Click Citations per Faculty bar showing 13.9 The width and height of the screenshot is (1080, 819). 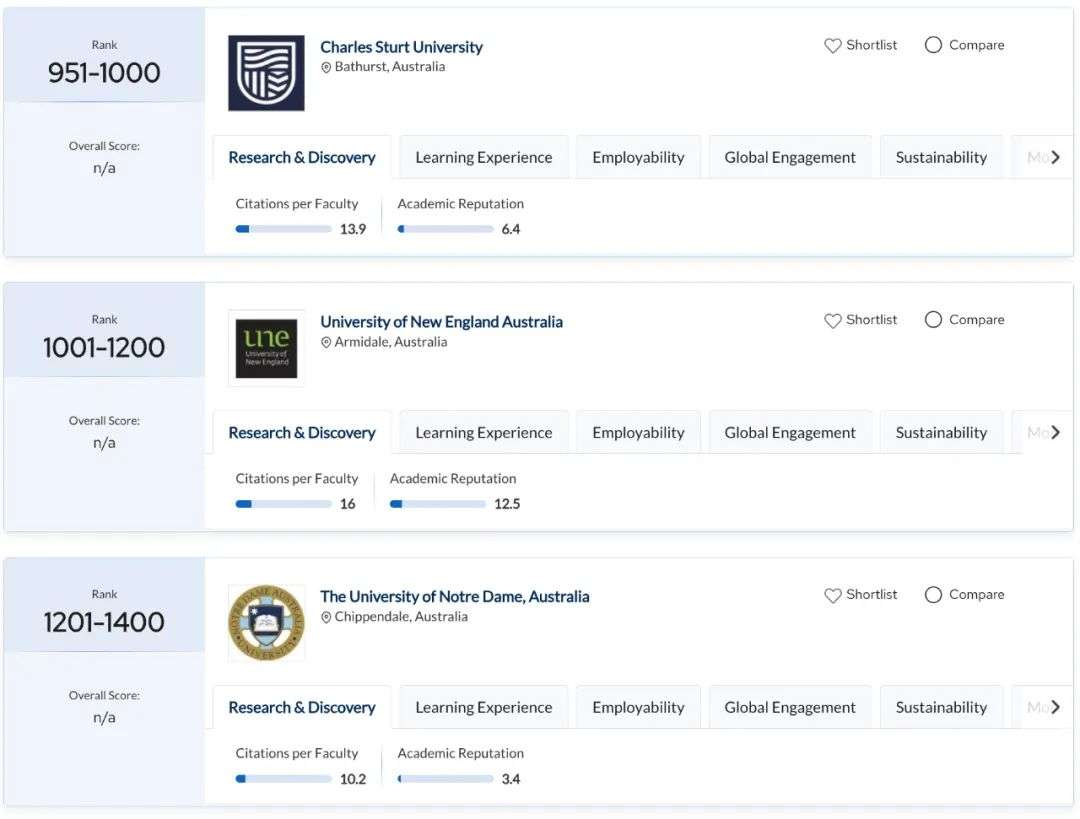(x=283, y=229)
